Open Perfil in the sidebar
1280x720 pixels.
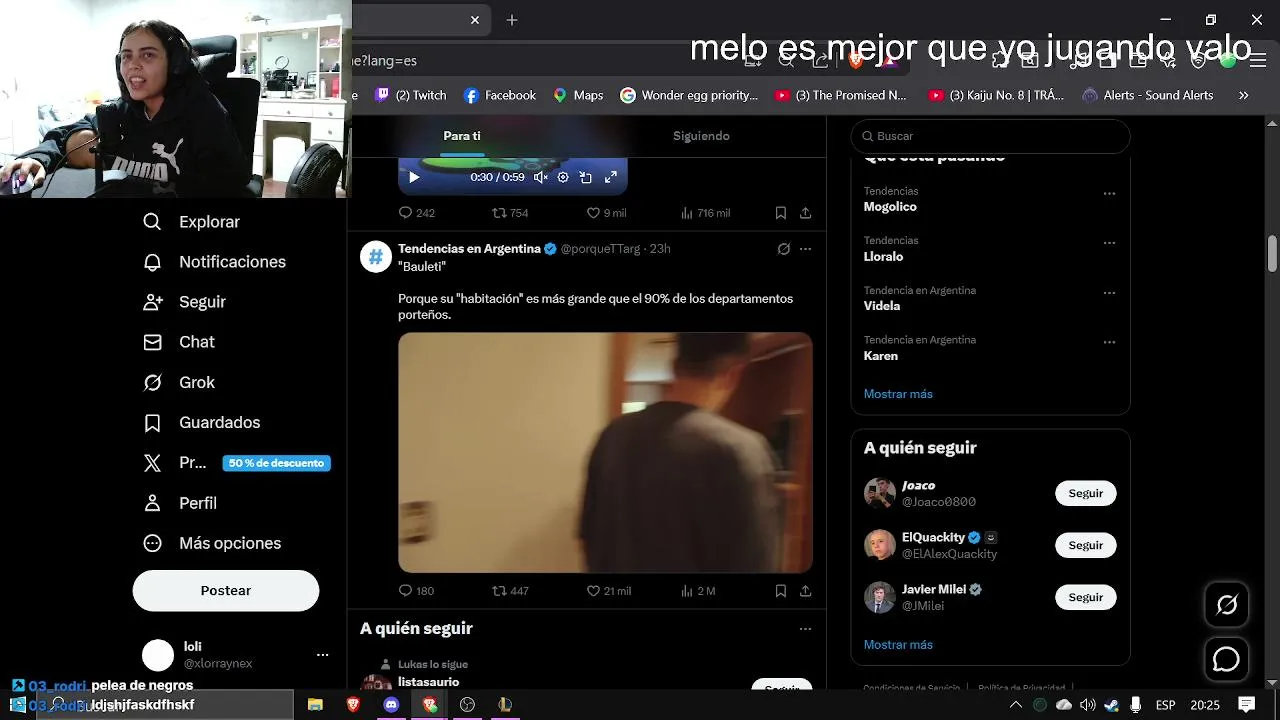click(180, 503)
